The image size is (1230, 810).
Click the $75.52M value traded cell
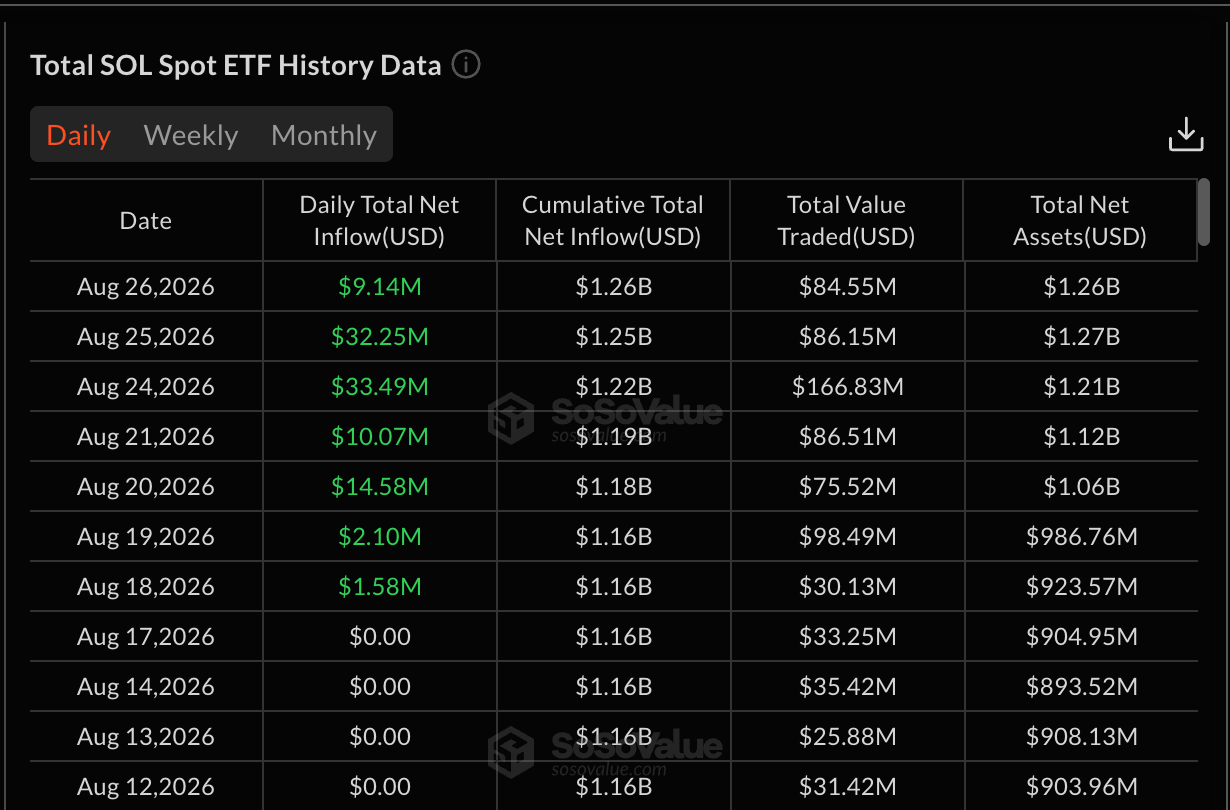[x=847, y=487]
